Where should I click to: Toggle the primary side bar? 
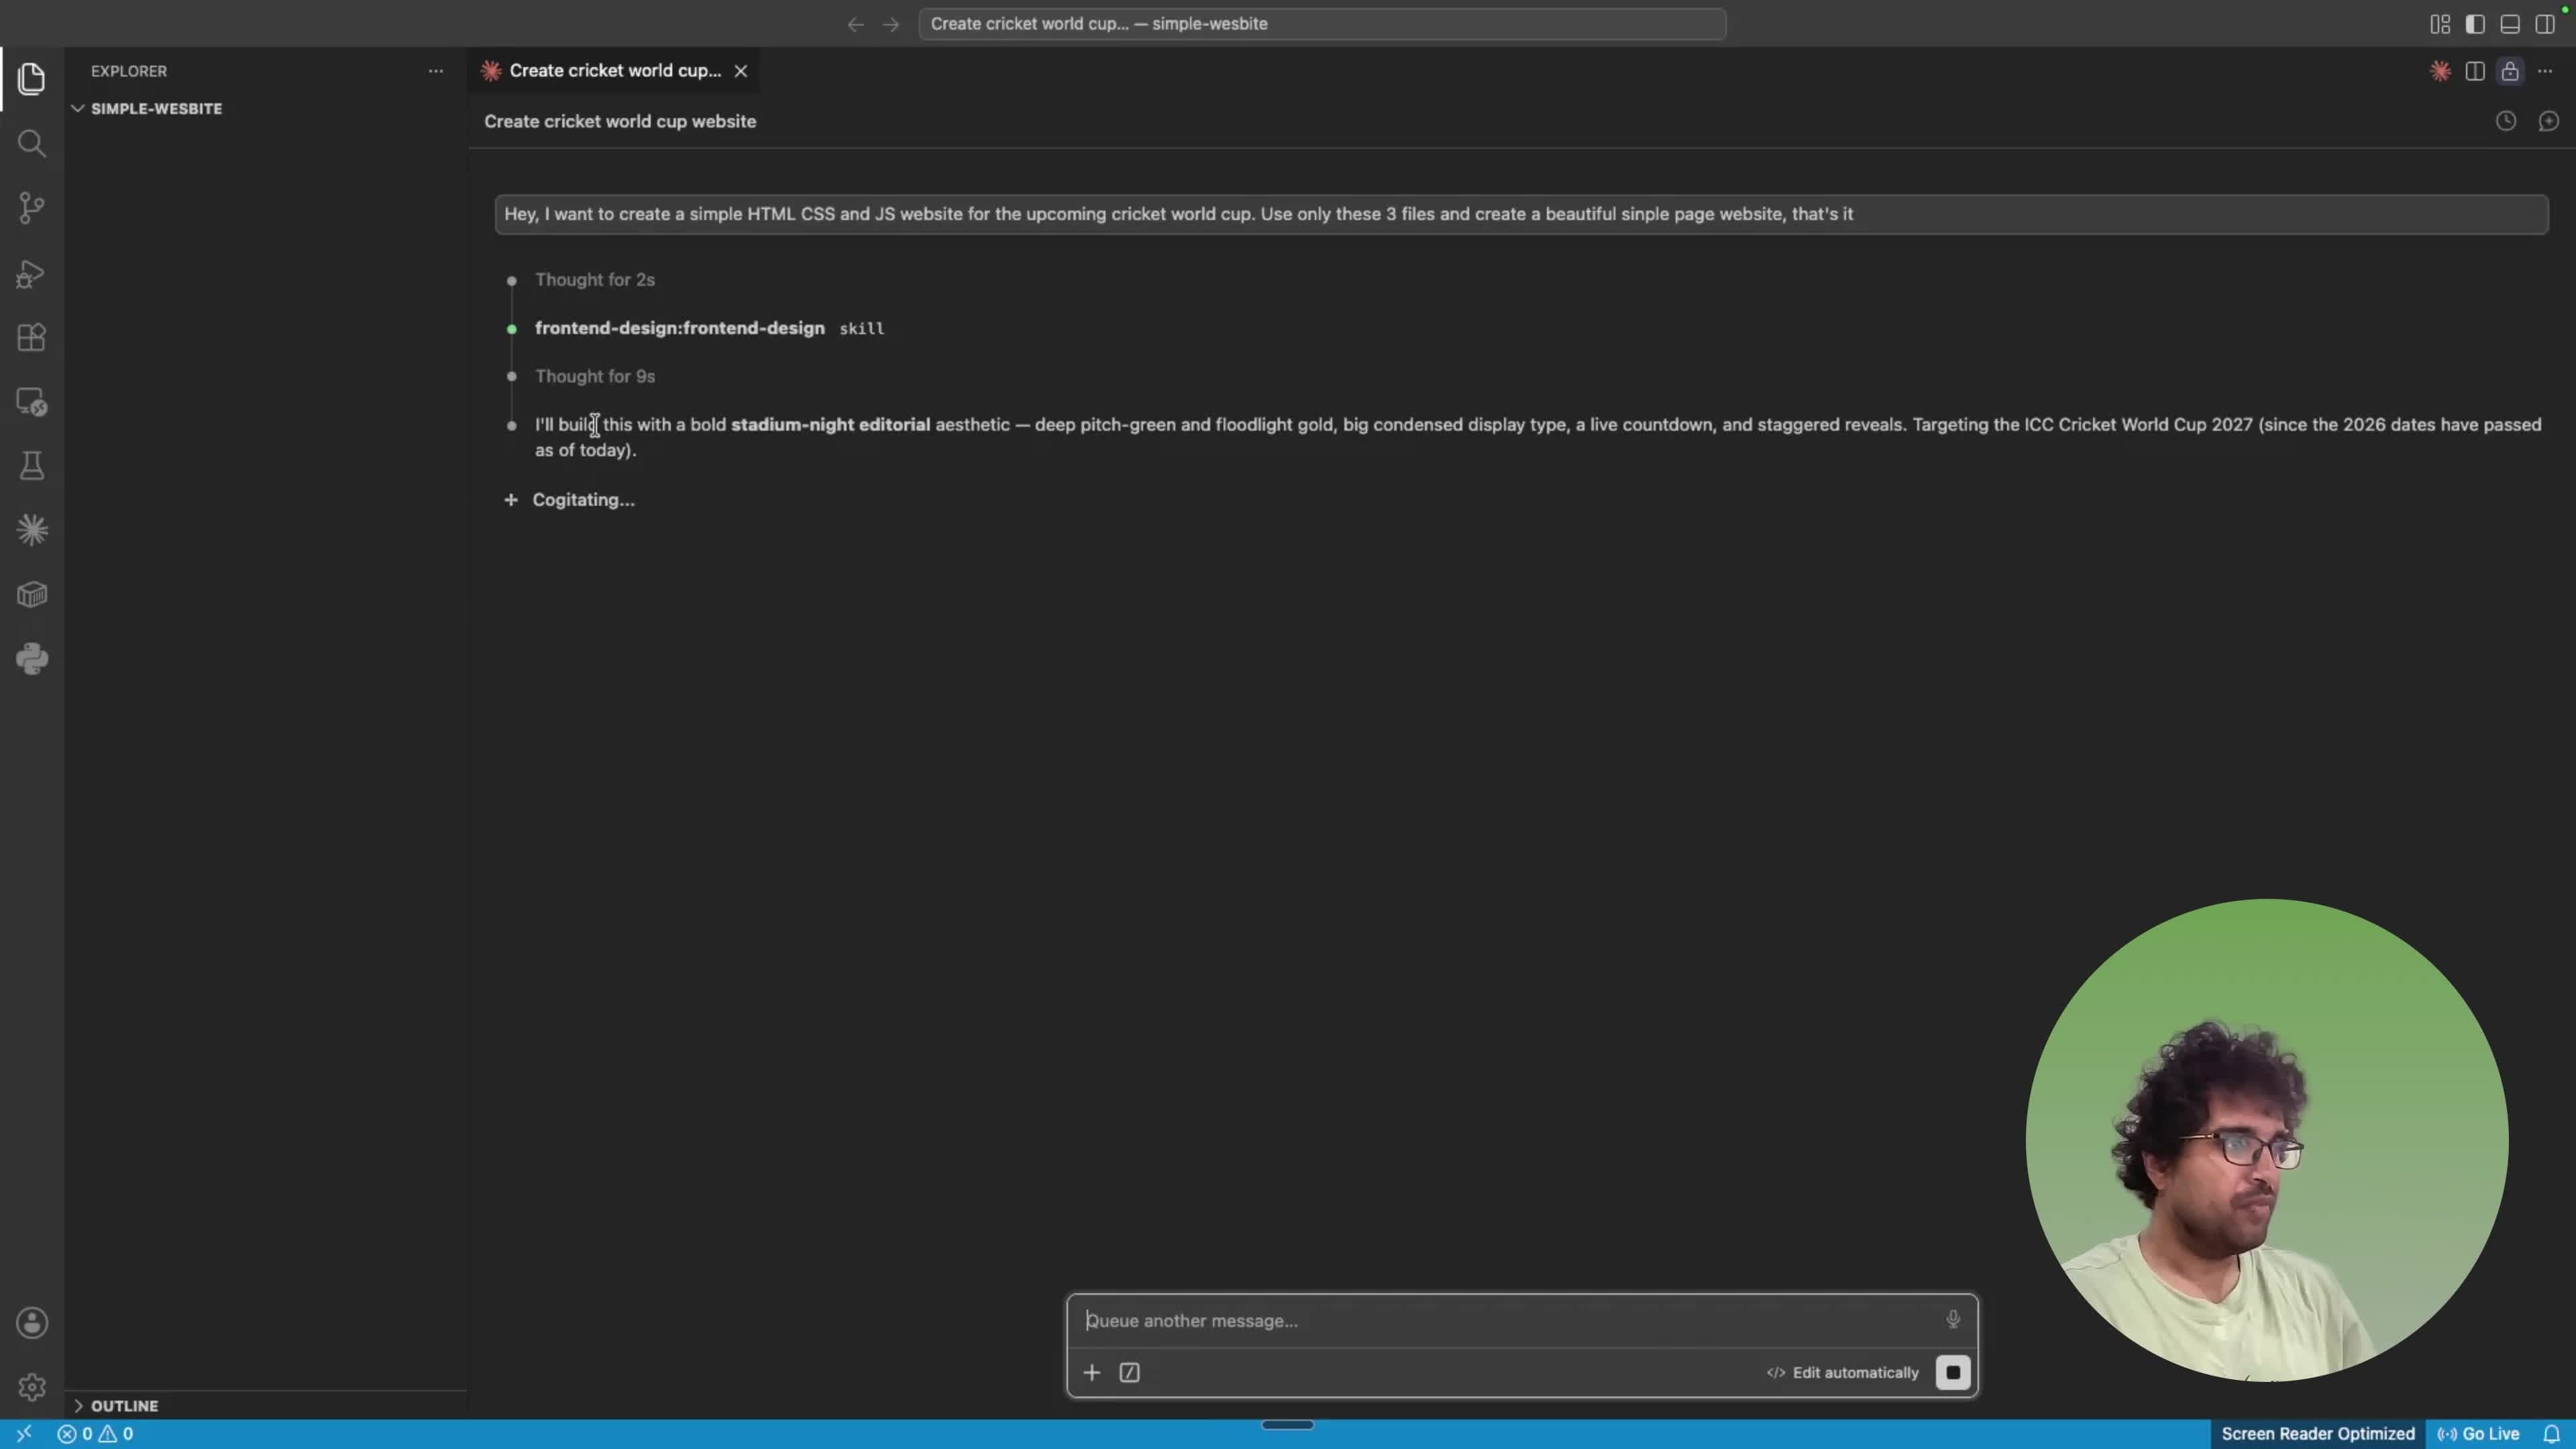(x=2475, y=24)
